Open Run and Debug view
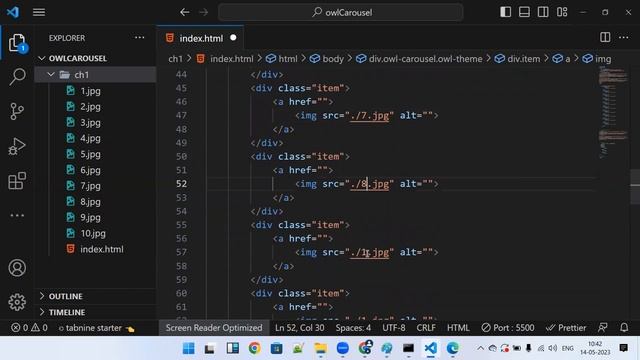Image resolution: width=640 pixels, height=360 pixels. coord(17,146)
